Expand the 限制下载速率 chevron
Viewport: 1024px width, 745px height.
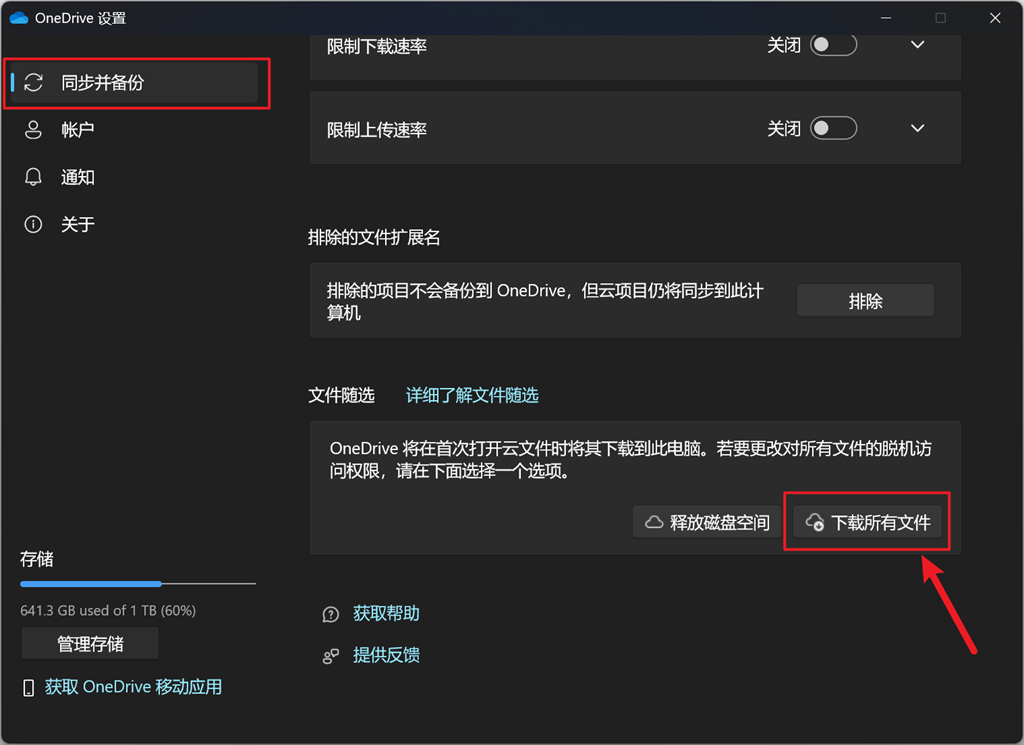click(x=918, y=44)
